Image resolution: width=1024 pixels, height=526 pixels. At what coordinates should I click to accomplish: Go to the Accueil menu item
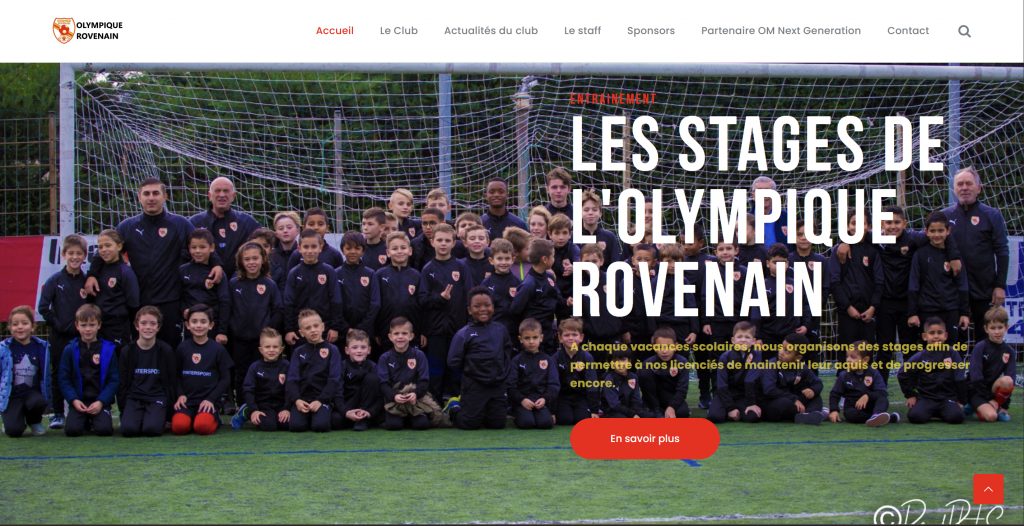point(334,31)
